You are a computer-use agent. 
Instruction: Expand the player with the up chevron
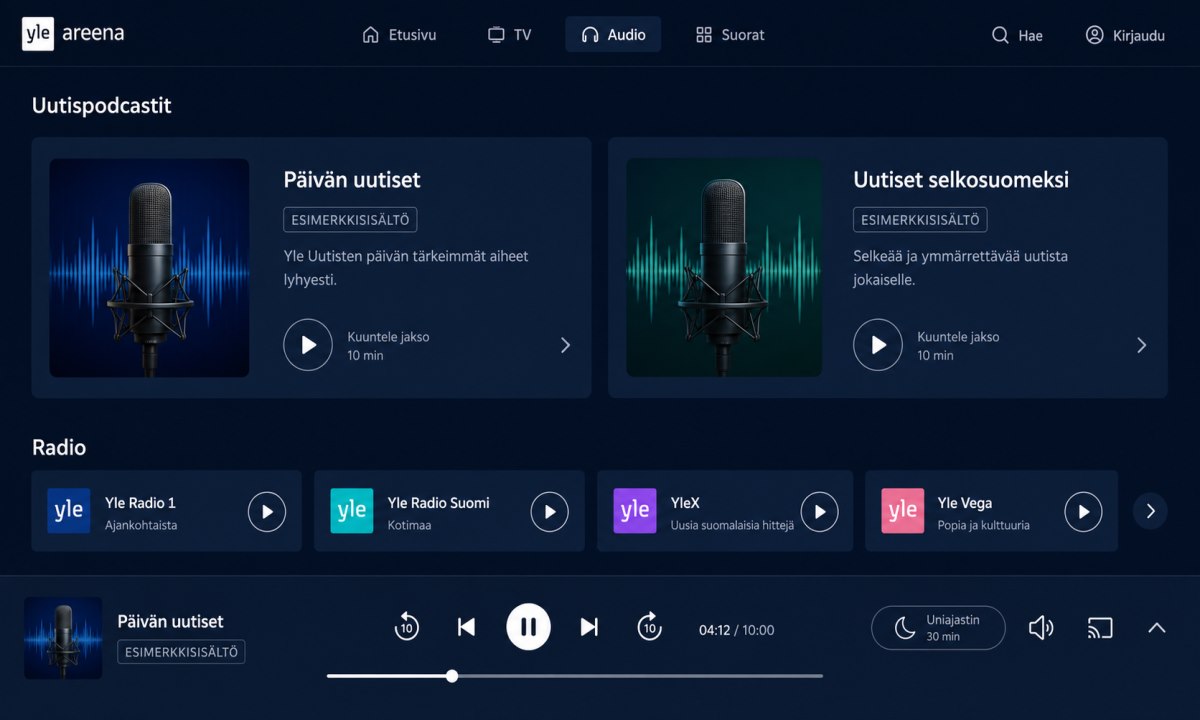point(1157,628)
